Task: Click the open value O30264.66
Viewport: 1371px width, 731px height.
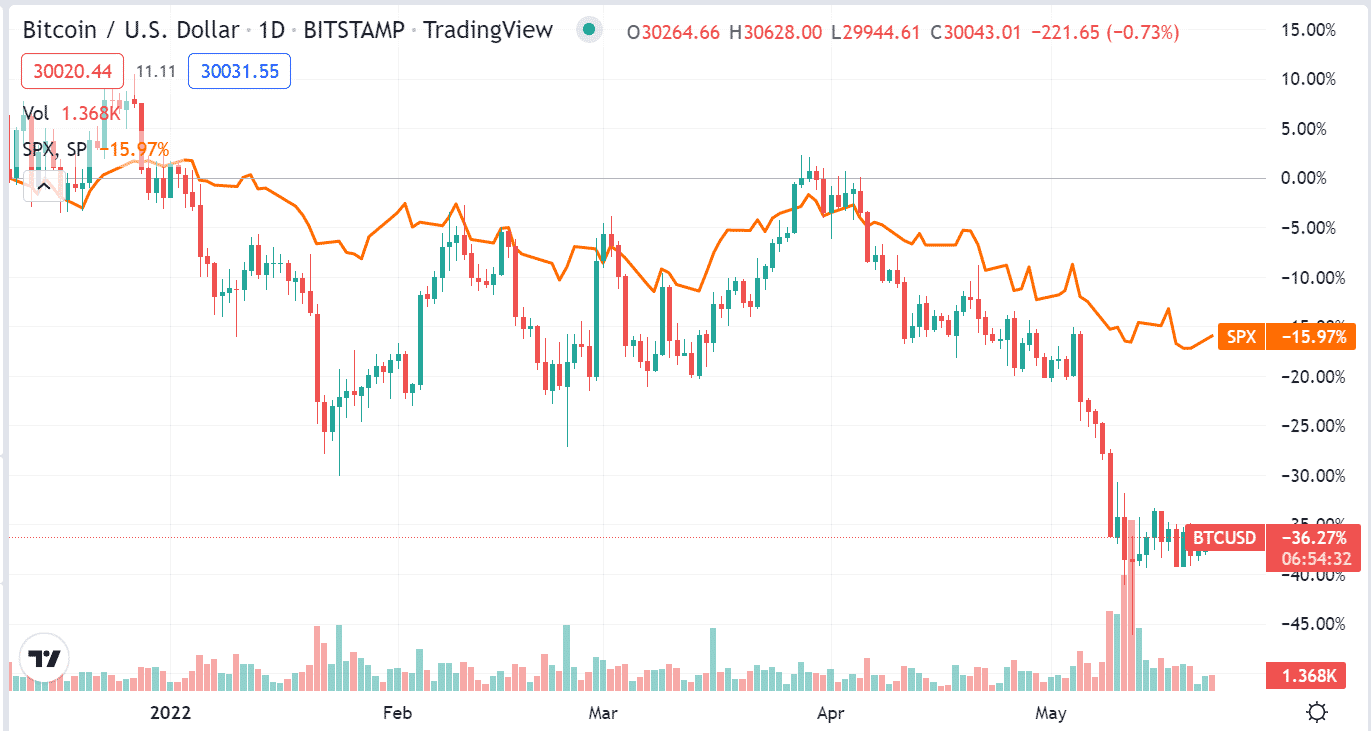Action: click(673, 32)
